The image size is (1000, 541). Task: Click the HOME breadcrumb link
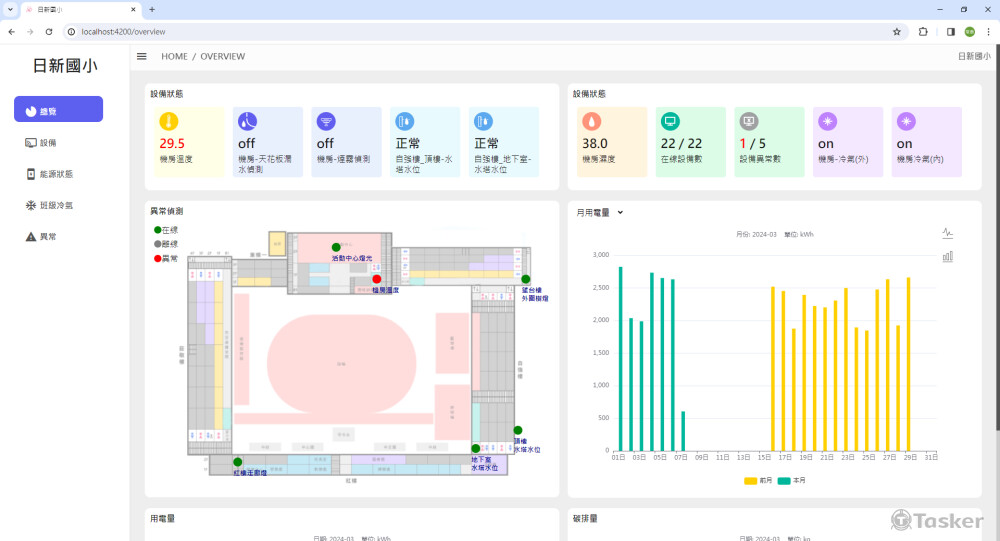pos(174,56)
